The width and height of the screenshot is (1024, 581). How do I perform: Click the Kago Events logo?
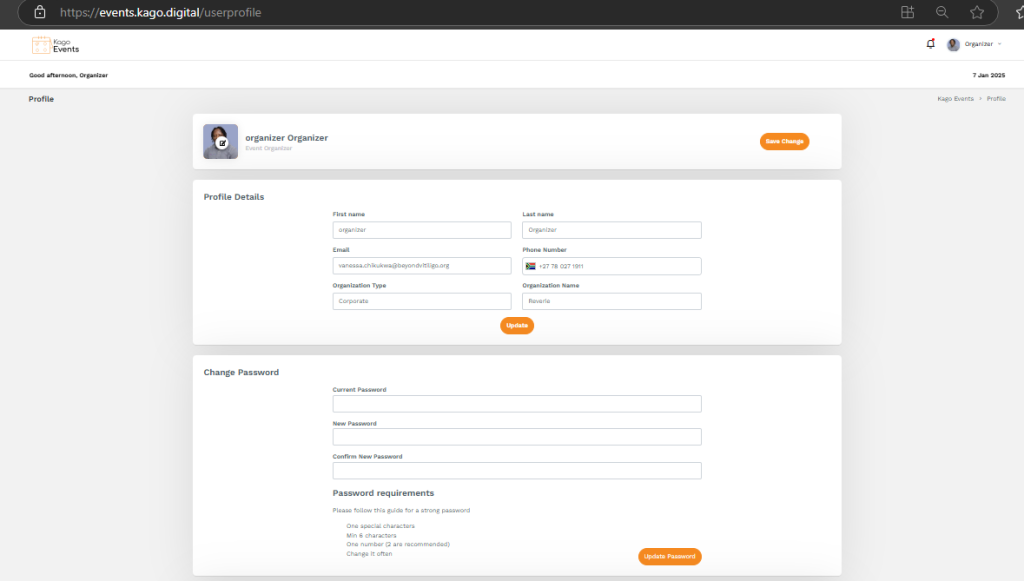(x=55, y=45)
